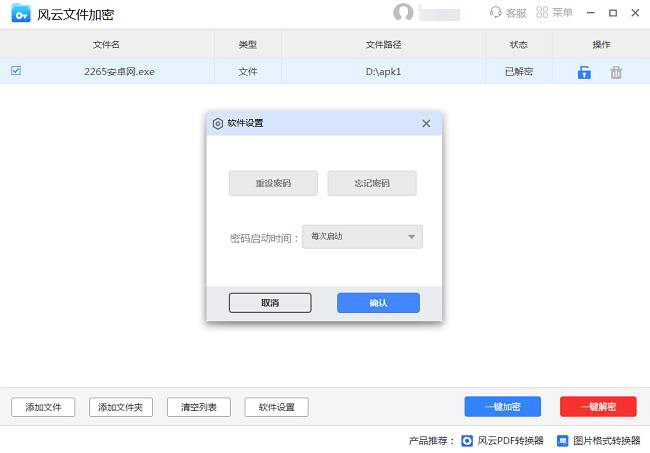
Task: Click the 已解密 status cell
Action: [519, 72]
